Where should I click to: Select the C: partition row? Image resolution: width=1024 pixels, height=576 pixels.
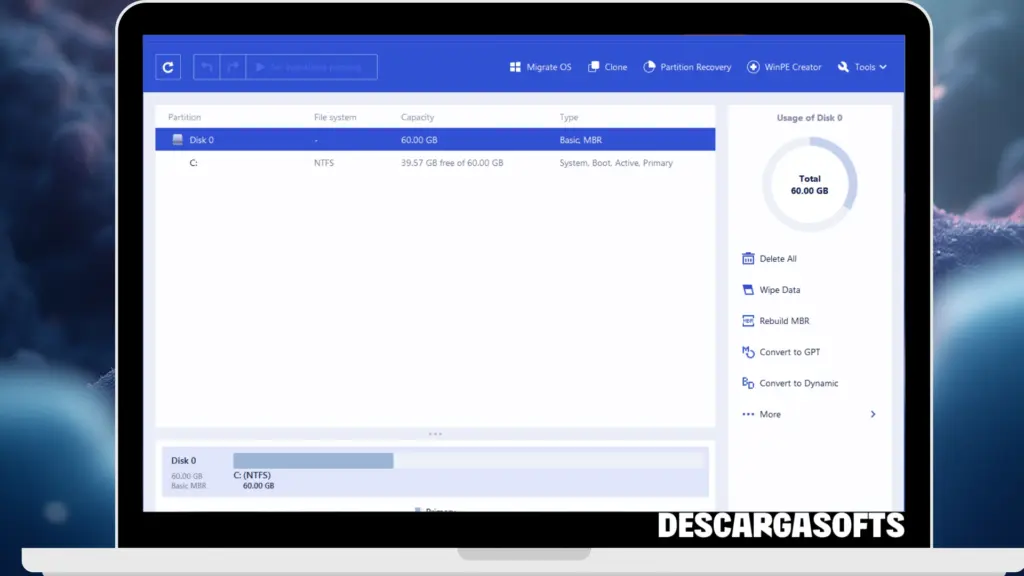[x=435, y=163]
